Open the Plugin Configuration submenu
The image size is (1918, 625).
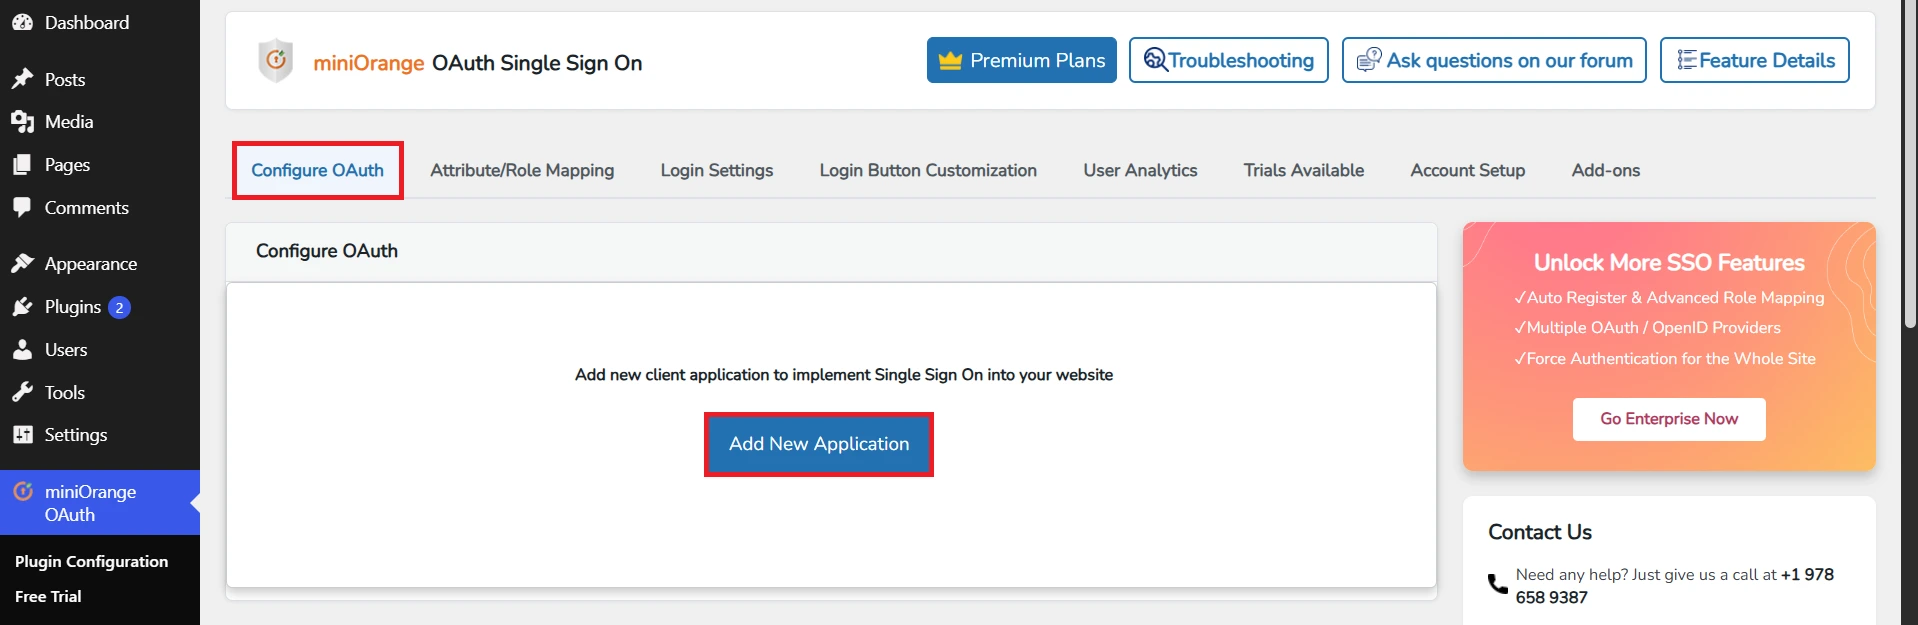point(91,562)
